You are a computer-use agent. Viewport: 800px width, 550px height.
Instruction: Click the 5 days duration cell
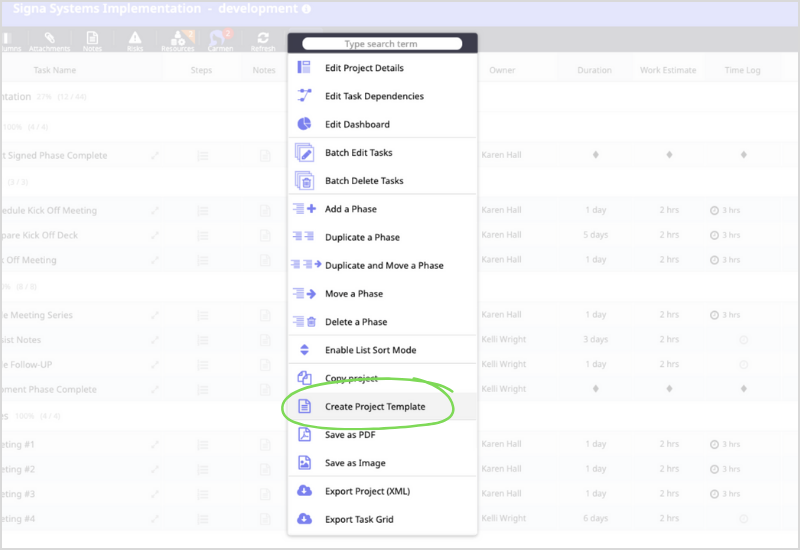pyautogui.click(x=595, y=235)
